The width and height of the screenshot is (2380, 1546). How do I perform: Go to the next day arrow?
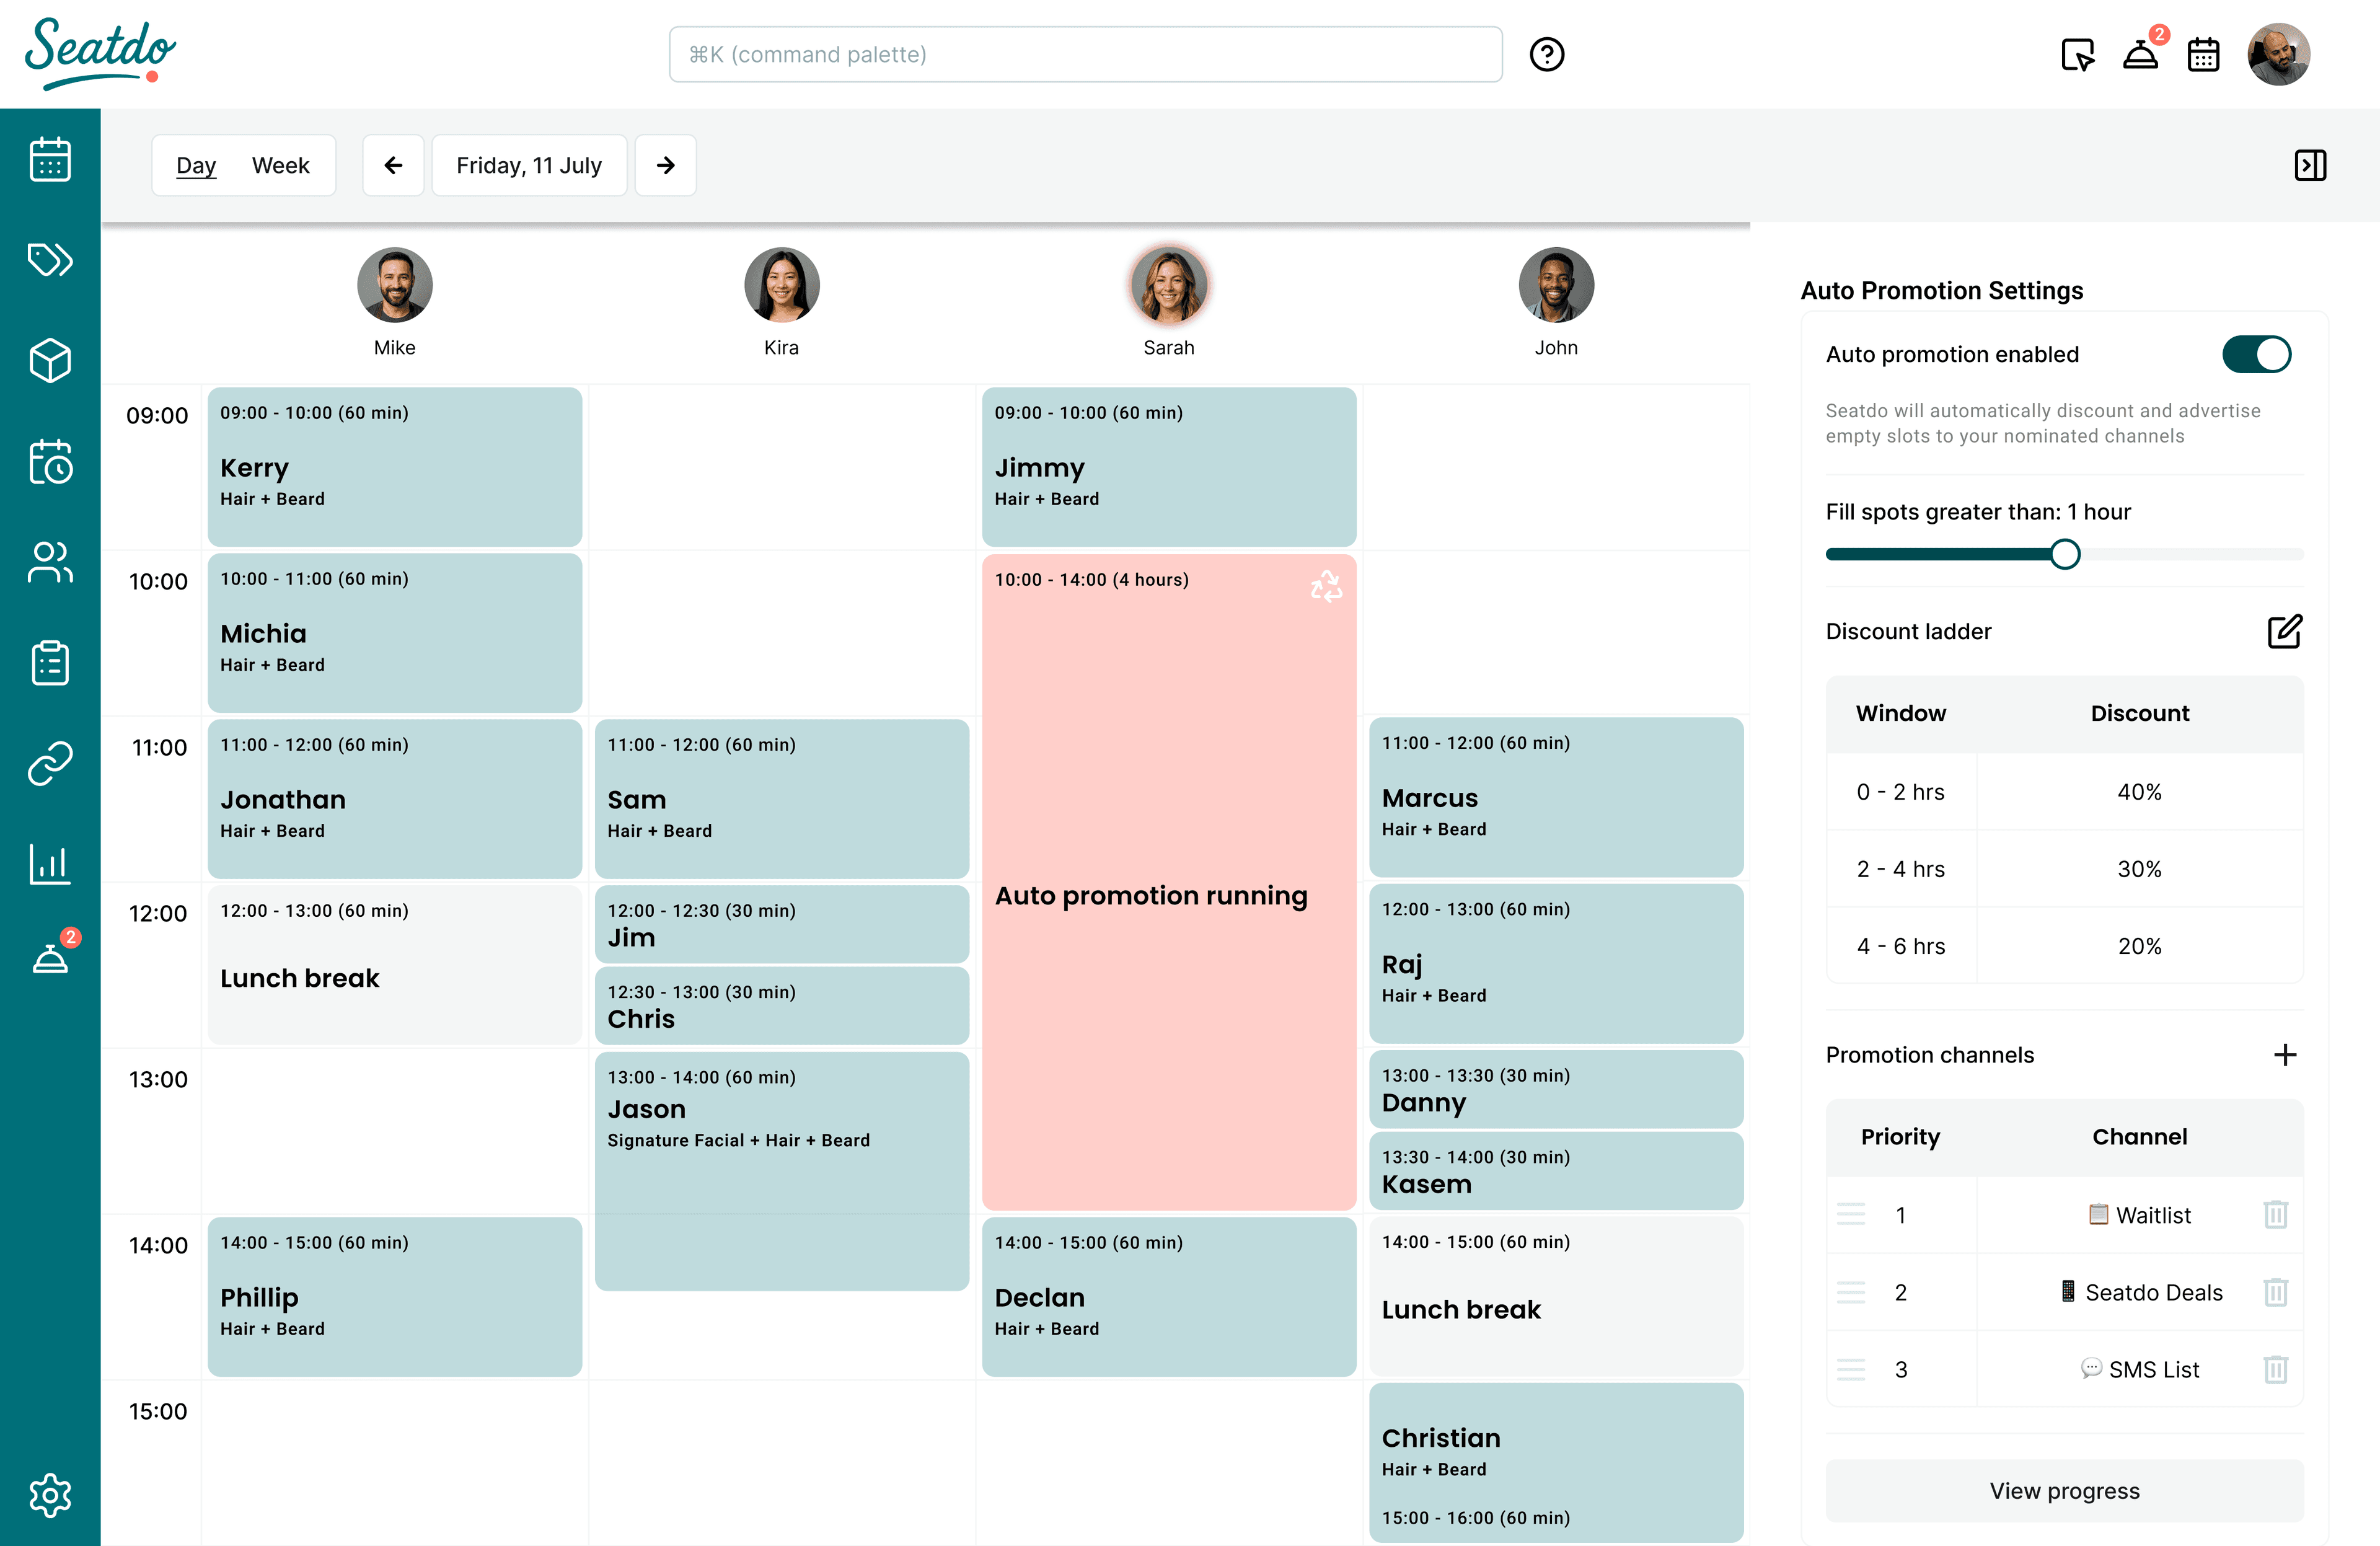tap(665, 165)
